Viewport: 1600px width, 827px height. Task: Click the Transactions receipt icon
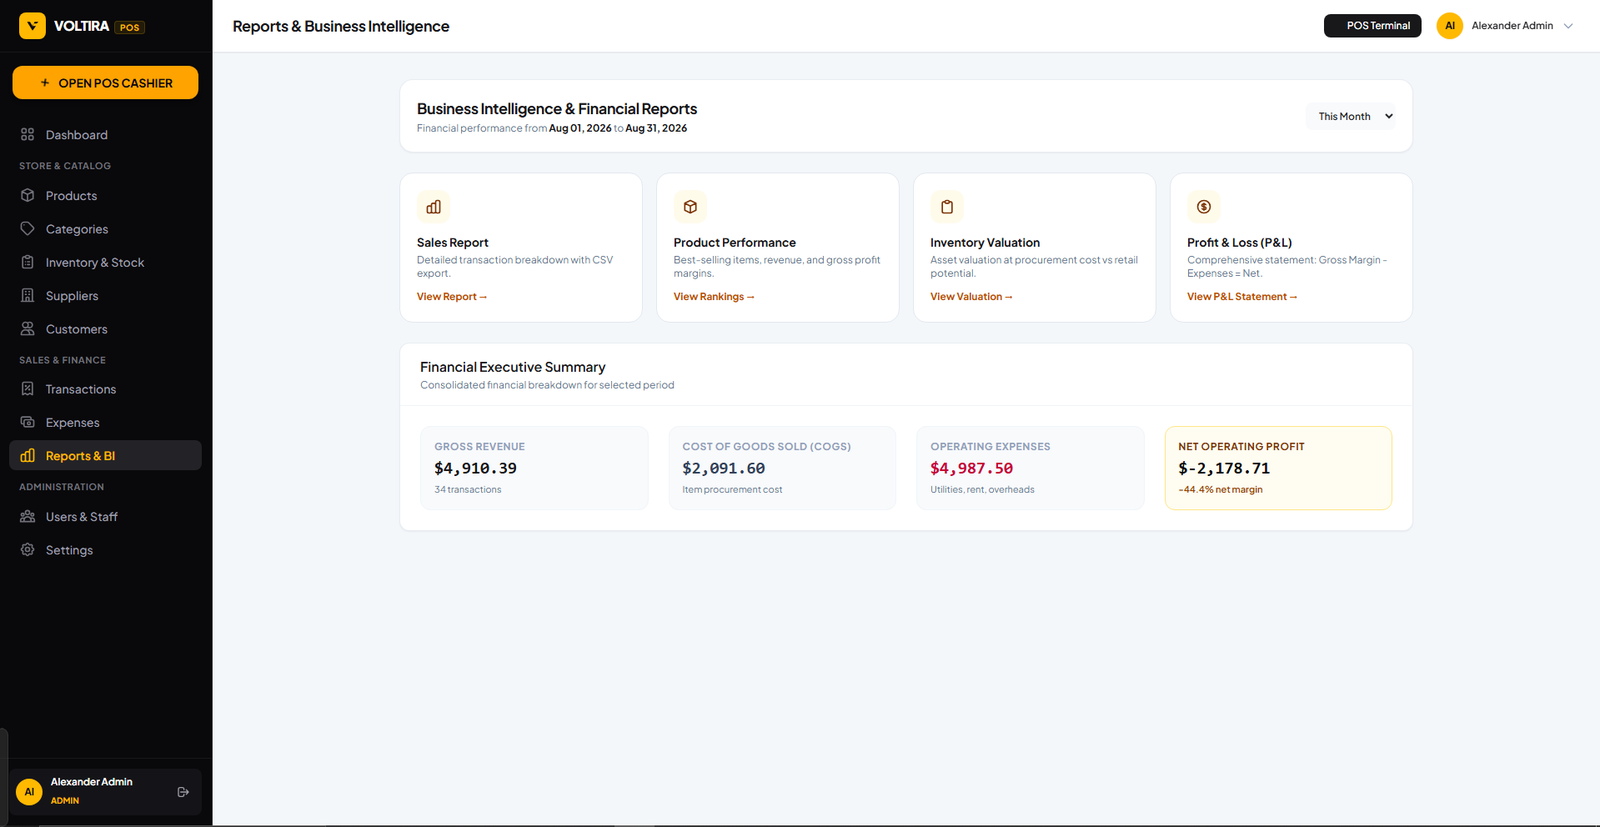tap(28, 389)
